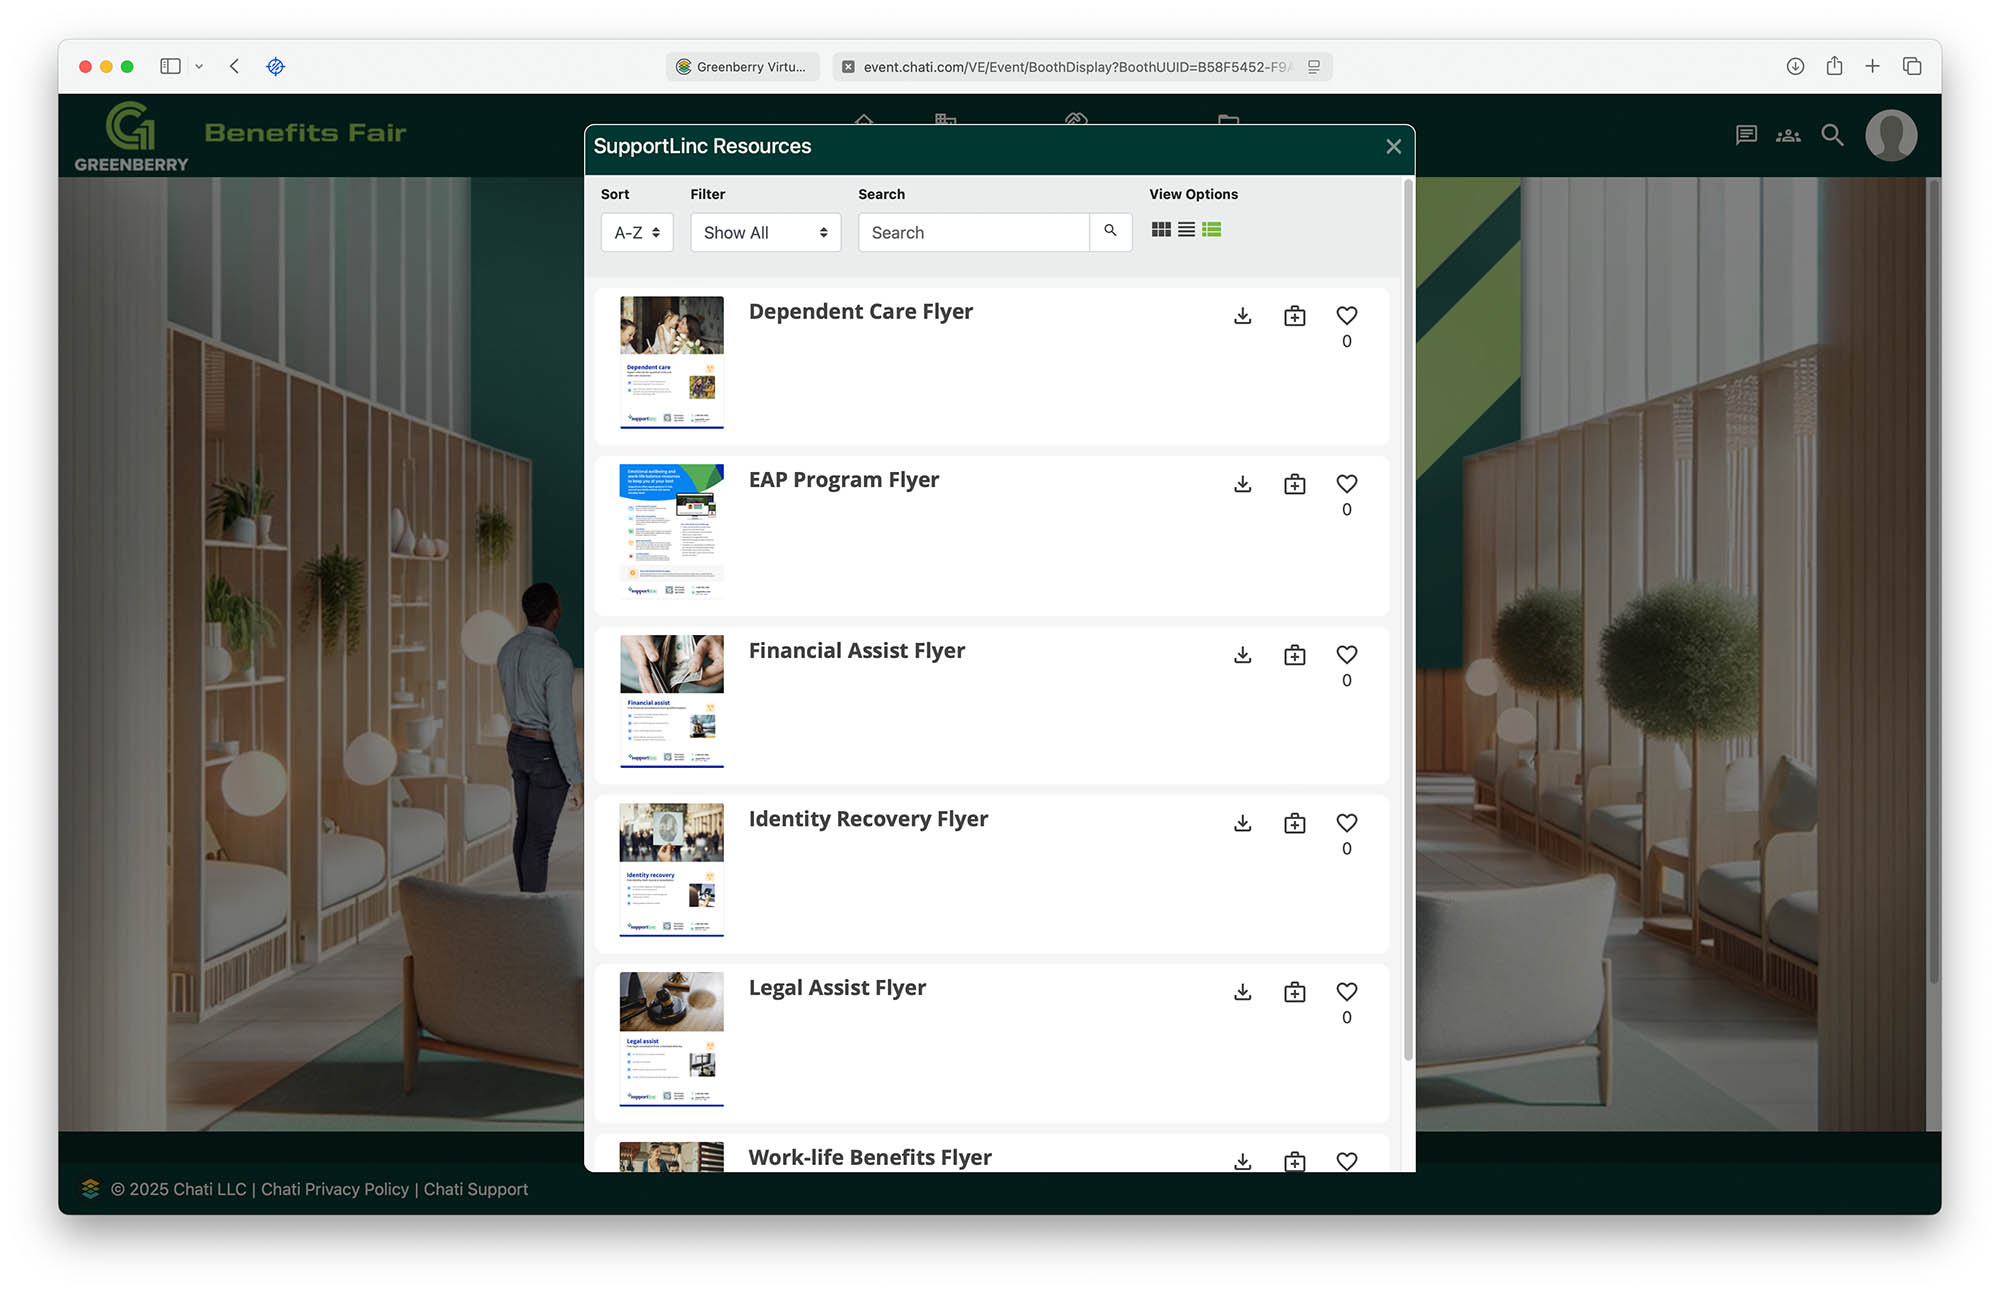Toggle heart on Financial Assist Flyer
This screenshot has width=2000, height=1292.
click(x=1346, y=655)
